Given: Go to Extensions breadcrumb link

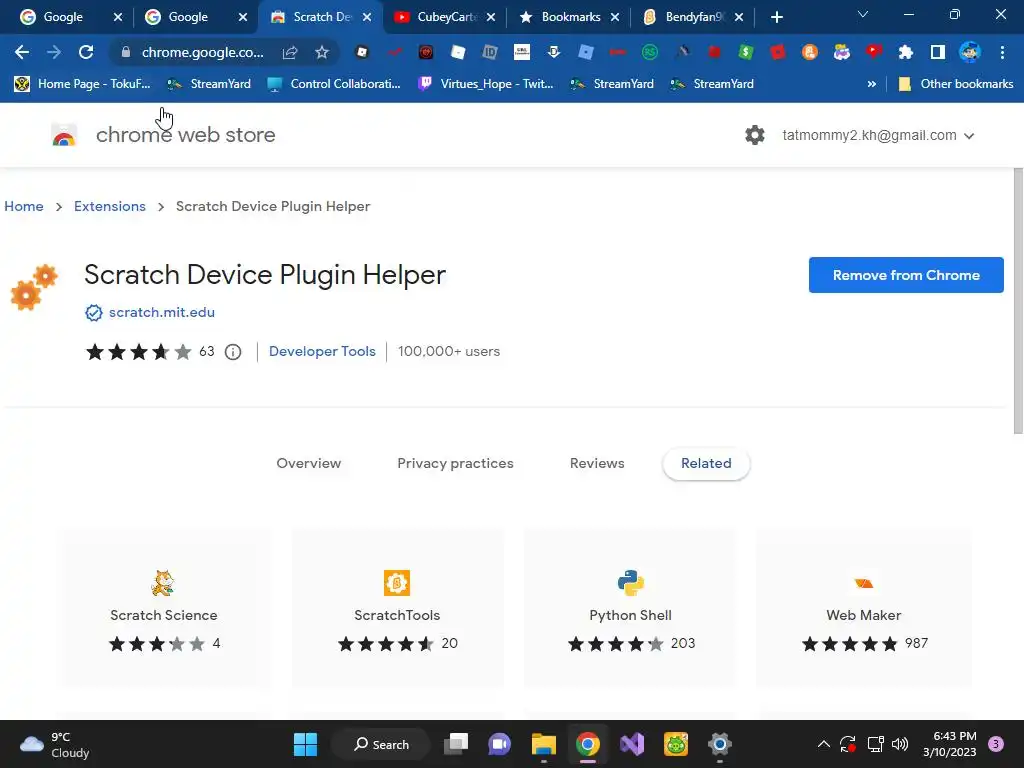Looking at the screenshot, I should click(x=110, y=206).
